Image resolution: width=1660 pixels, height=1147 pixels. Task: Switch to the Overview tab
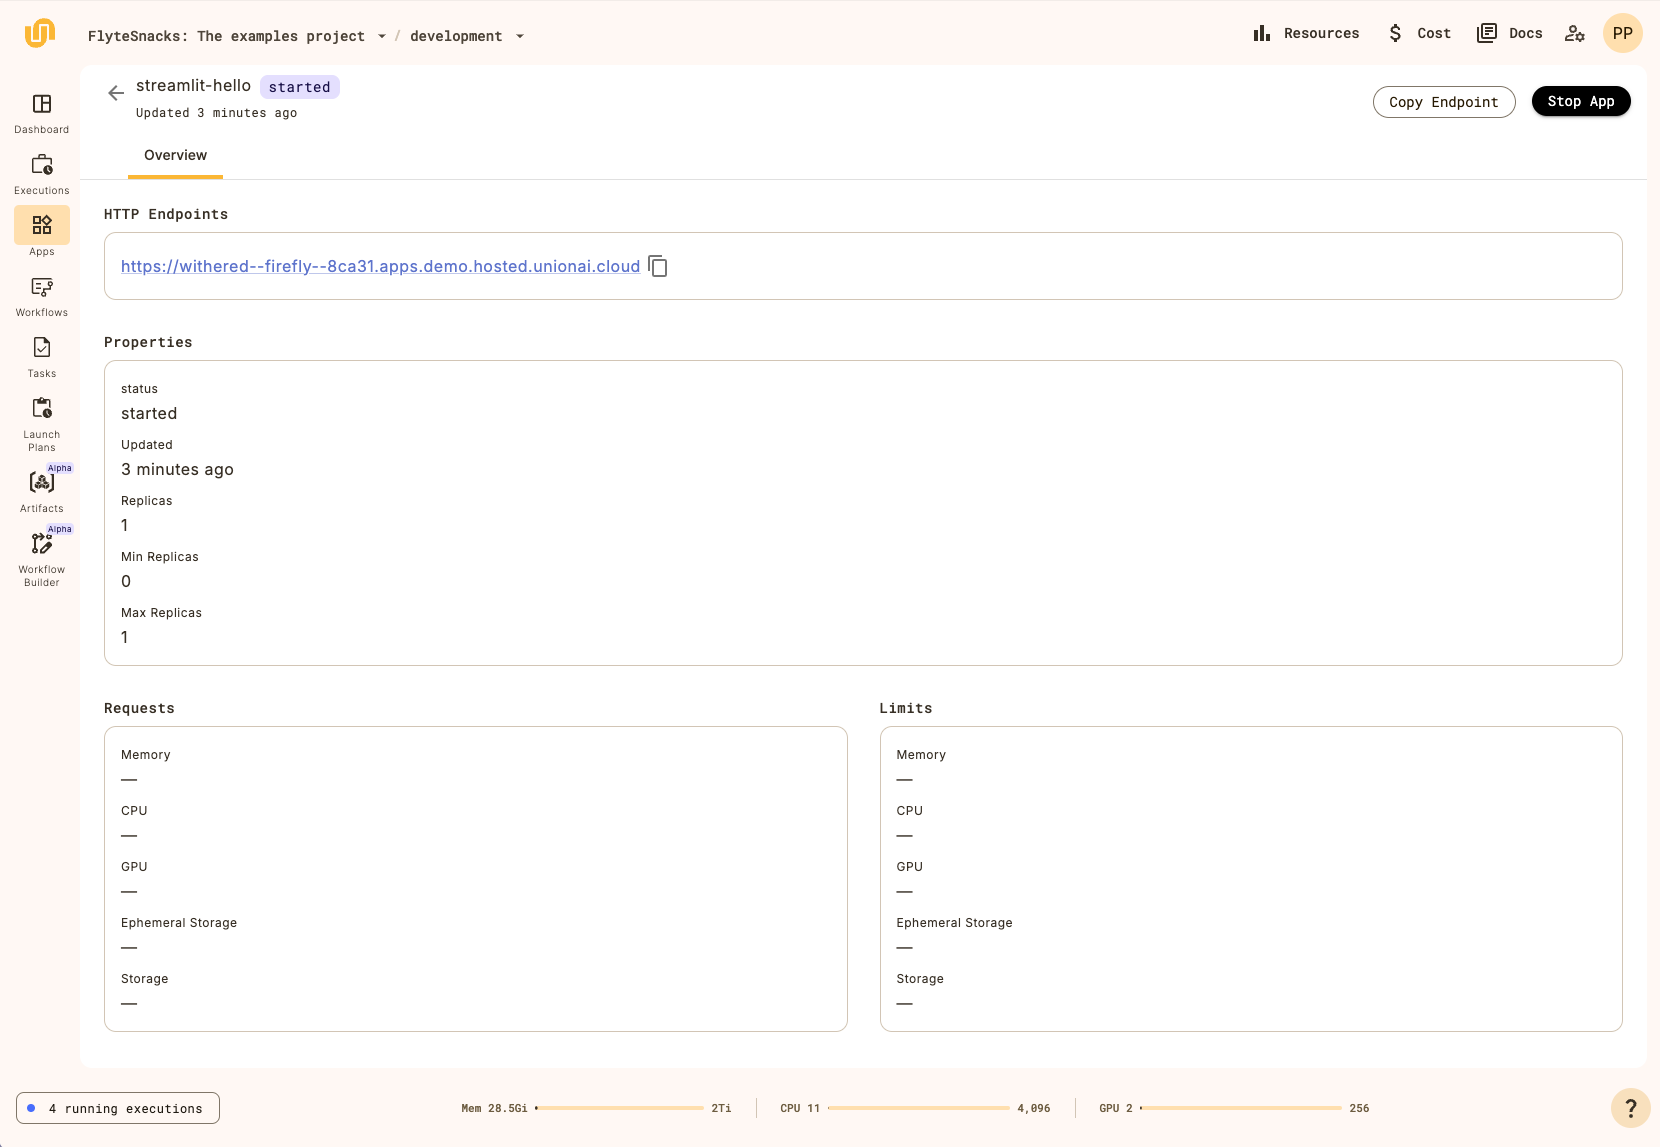click(175, 155)
